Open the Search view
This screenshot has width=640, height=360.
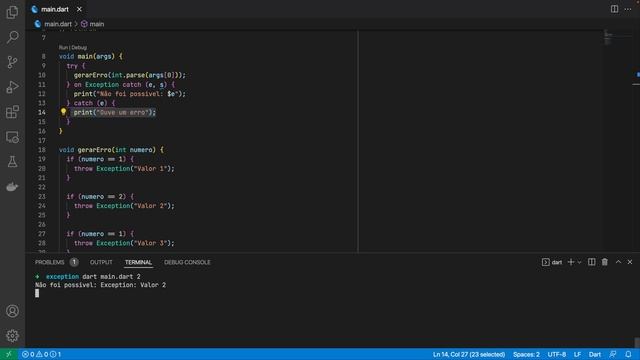click(x=12, y=37)
